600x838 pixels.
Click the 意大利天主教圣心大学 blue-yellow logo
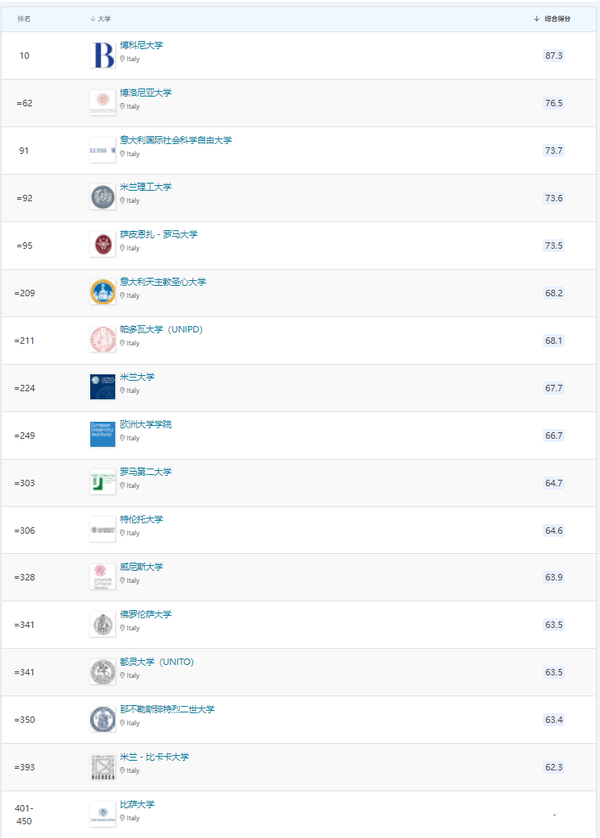[103, 292]
